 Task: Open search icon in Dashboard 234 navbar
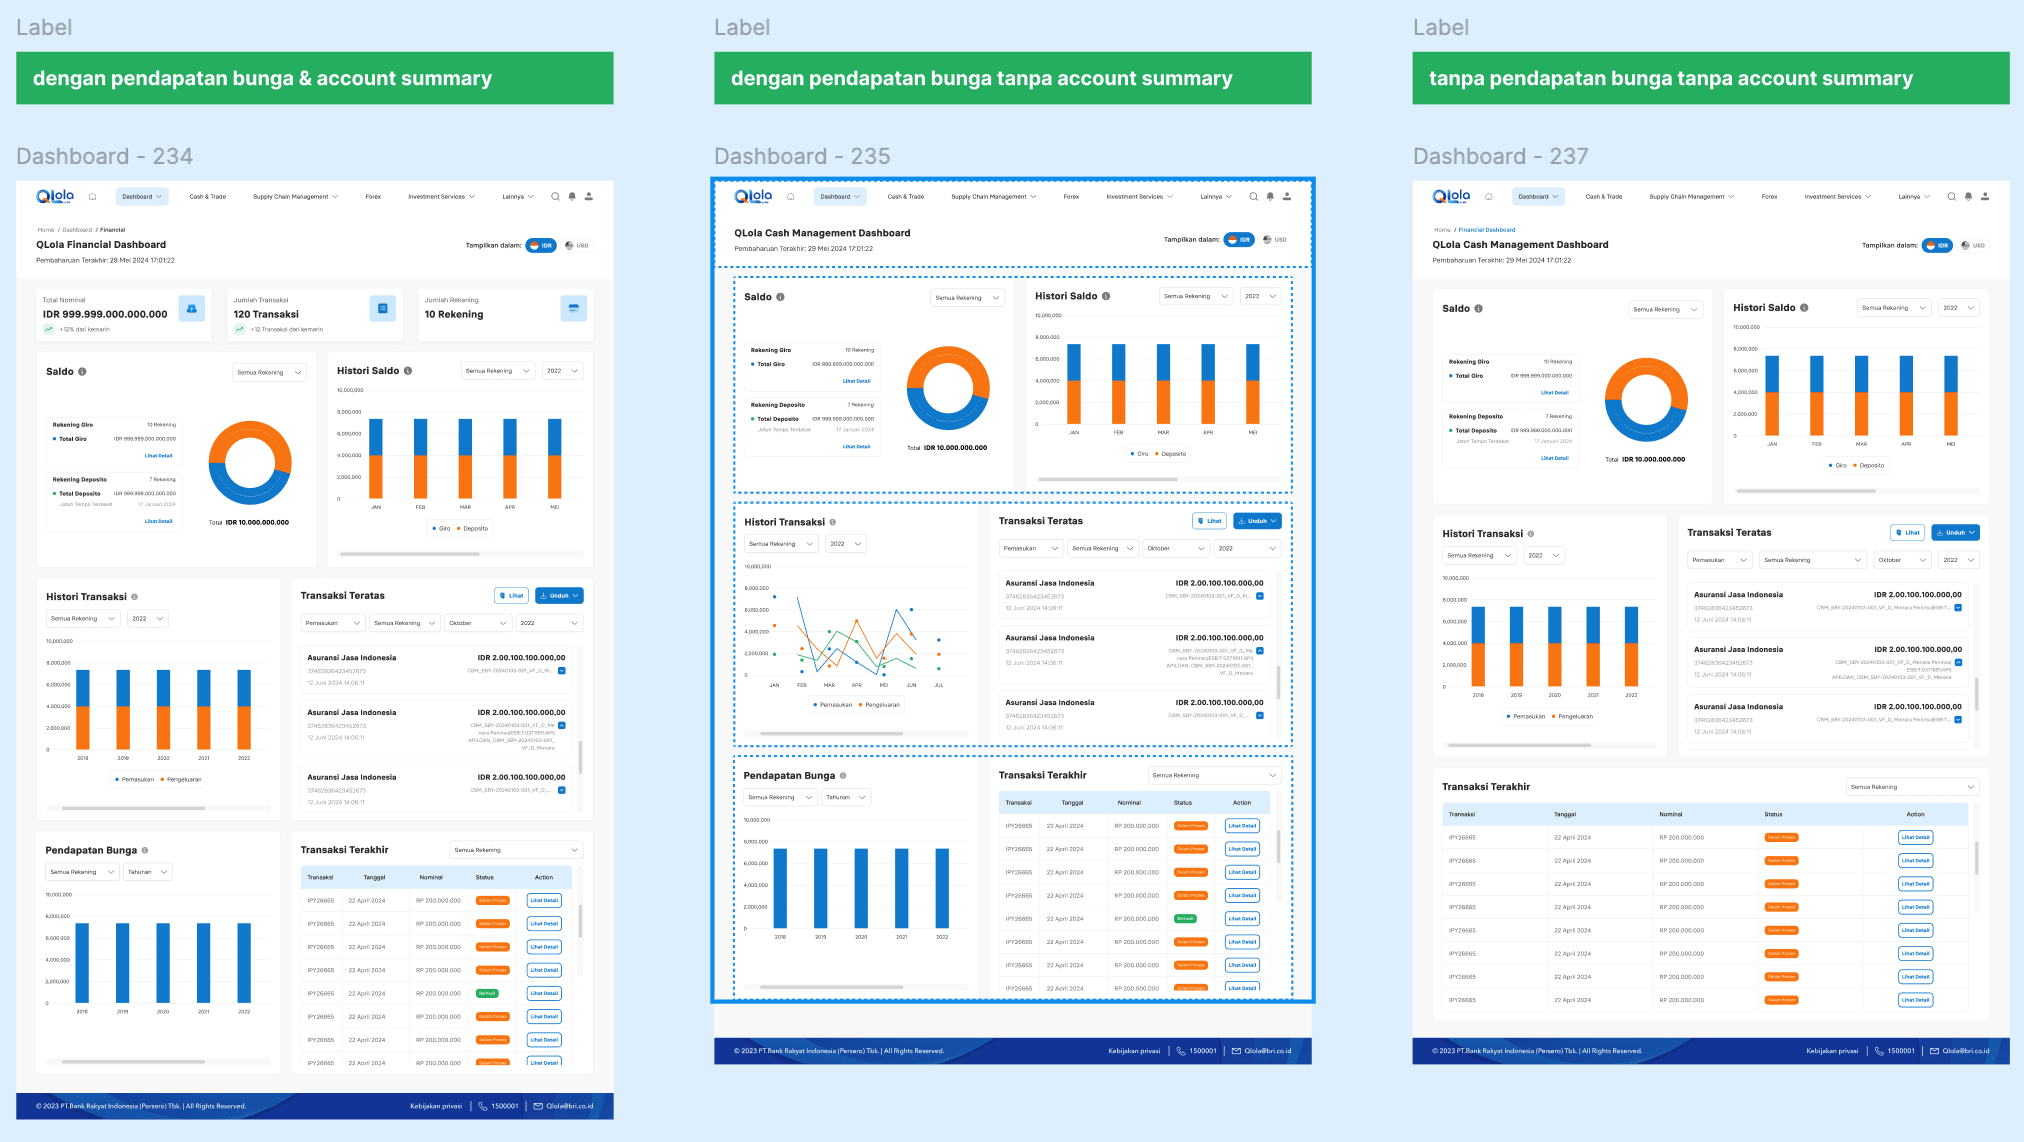point(555,197)
